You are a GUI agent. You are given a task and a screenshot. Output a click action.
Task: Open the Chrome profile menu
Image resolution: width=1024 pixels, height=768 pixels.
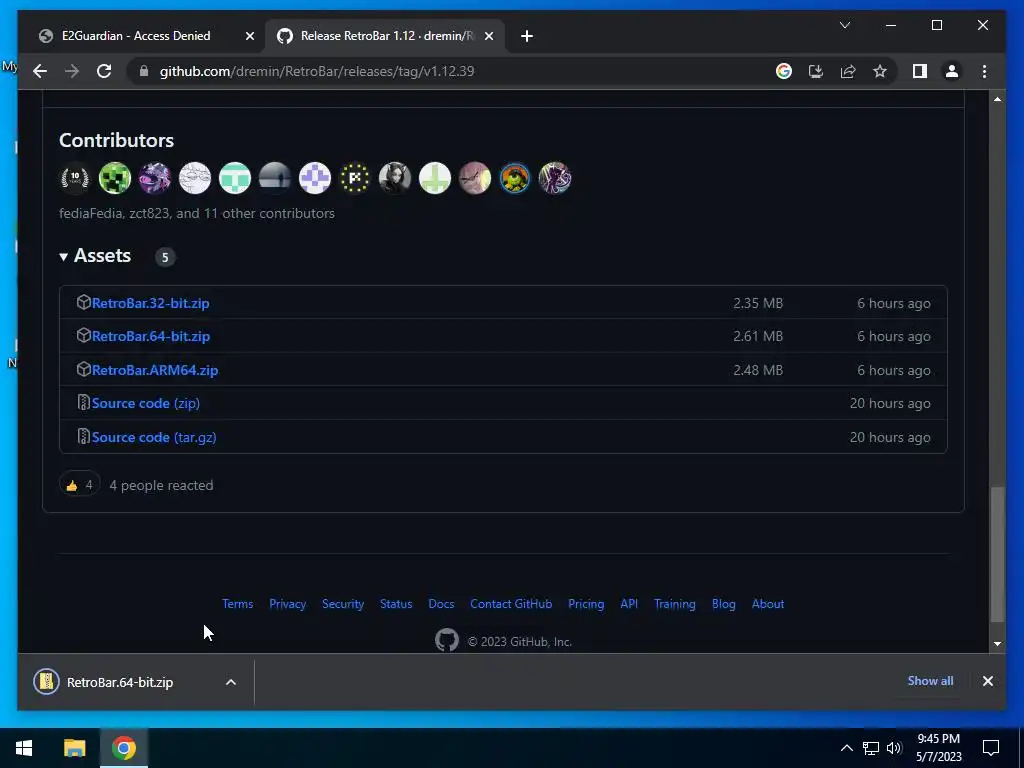click(952, 71)
